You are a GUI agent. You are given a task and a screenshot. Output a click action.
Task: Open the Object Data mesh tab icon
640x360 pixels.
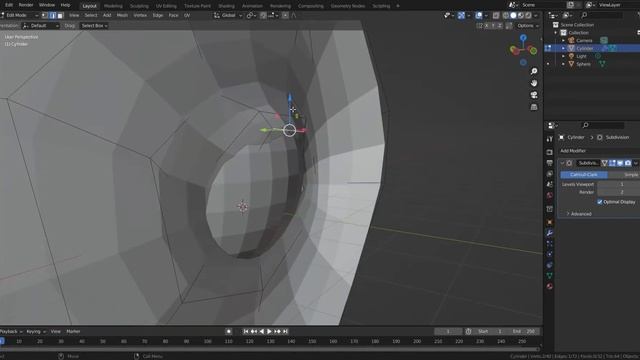click(549, 276)
